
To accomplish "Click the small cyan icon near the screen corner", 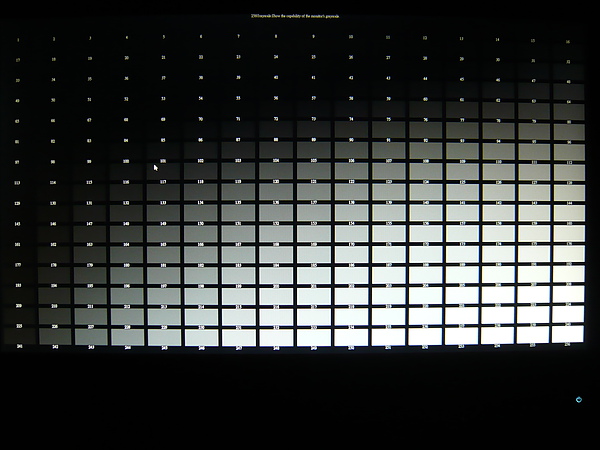I will pyautogui.click(x=579, y=400).
